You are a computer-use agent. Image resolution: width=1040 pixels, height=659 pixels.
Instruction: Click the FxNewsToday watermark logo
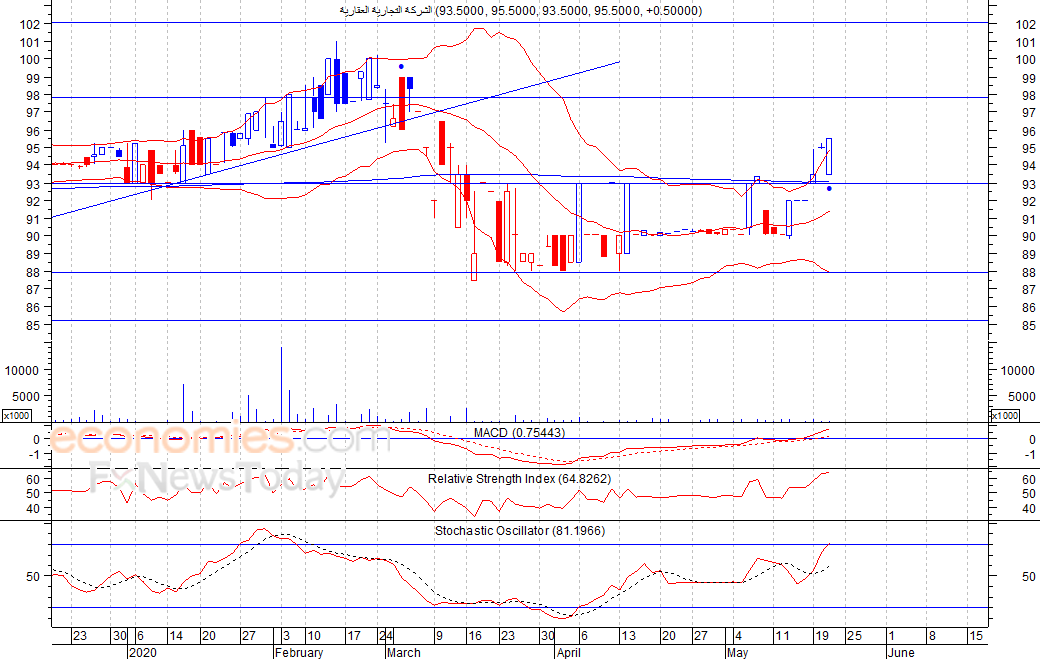[218, 477]
